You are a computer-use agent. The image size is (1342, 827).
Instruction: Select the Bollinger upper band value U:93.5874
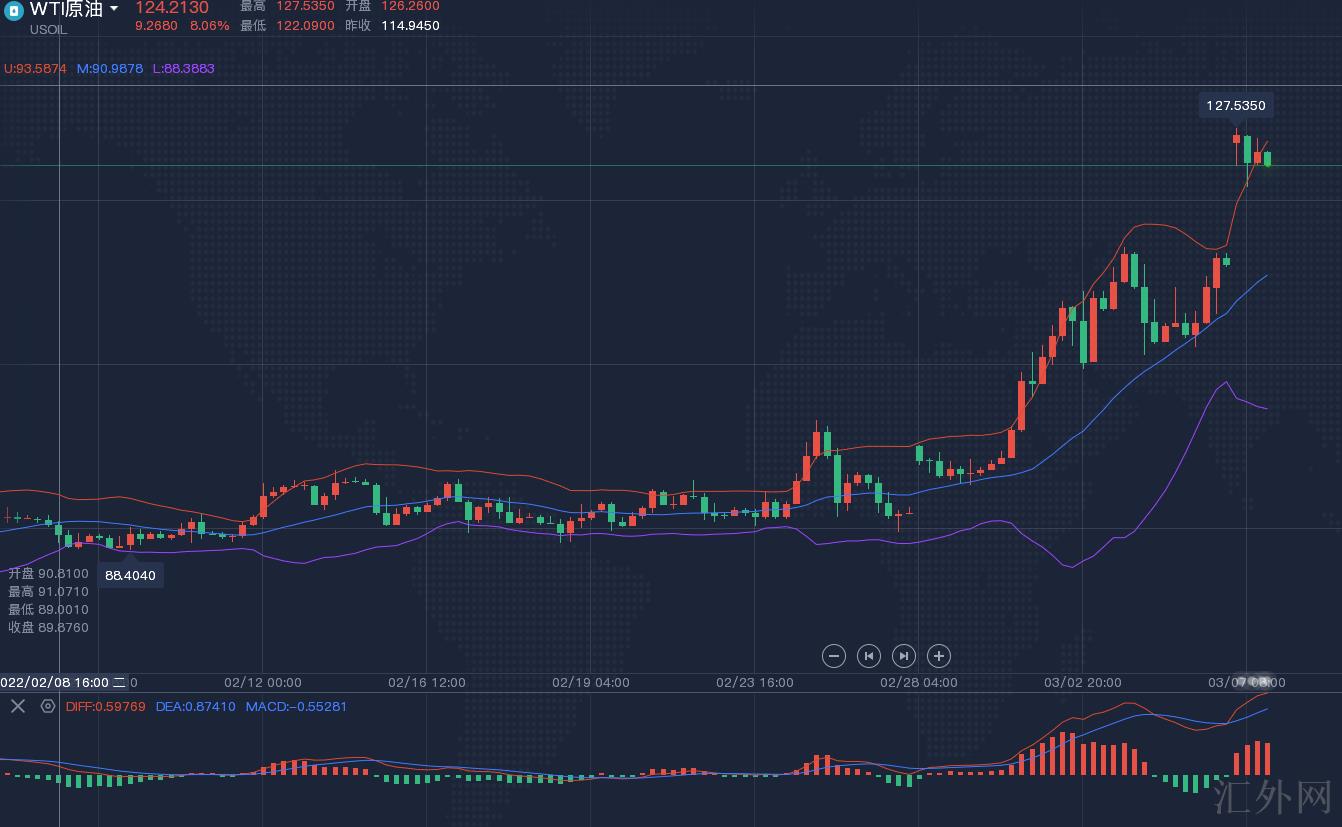click(x=35, y=68)
